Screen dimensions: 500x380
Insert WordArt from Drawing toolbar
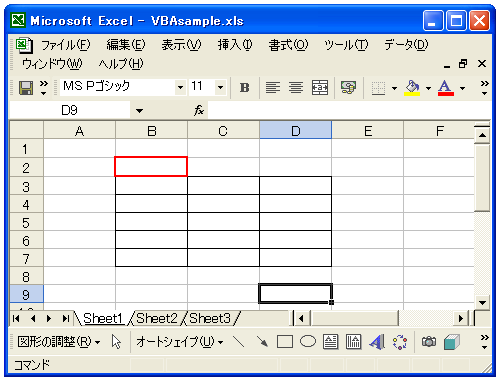point(377,342)
